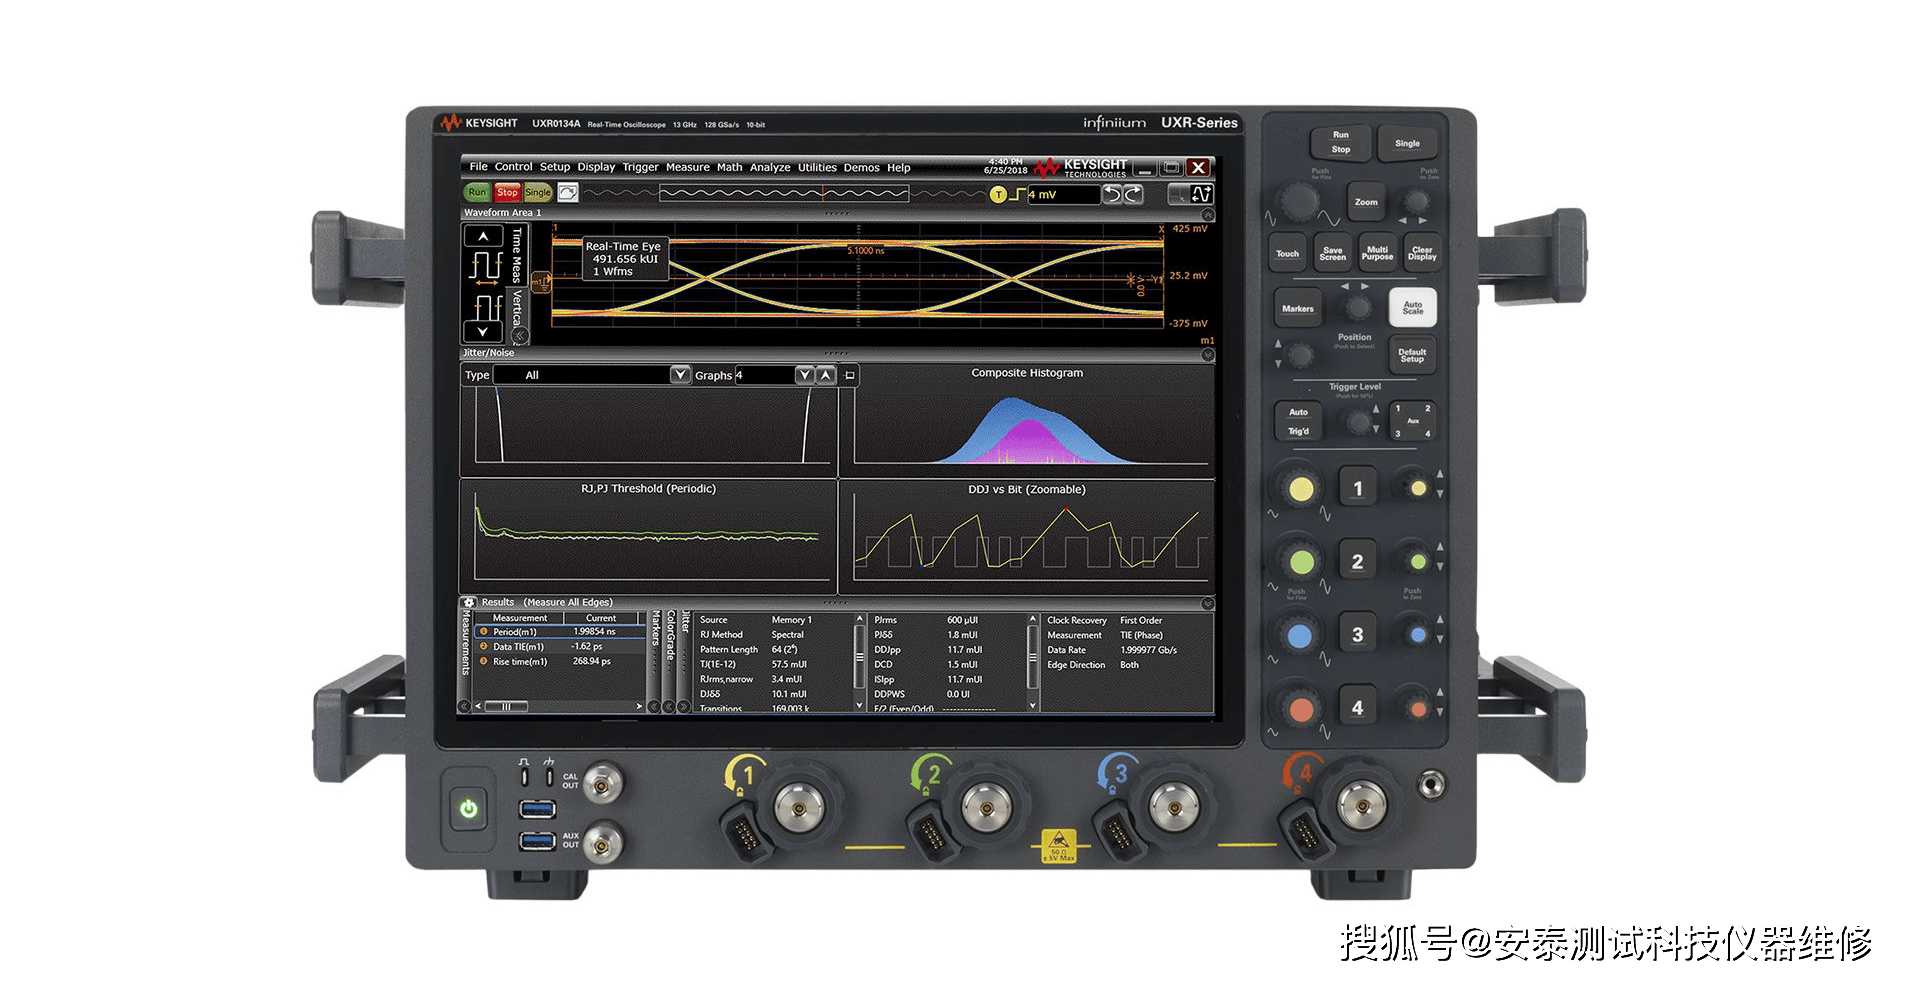The image size is (1920, 984).
Task: Collapse the measurement toolbar with double-chevron
Action: (520, 336)
